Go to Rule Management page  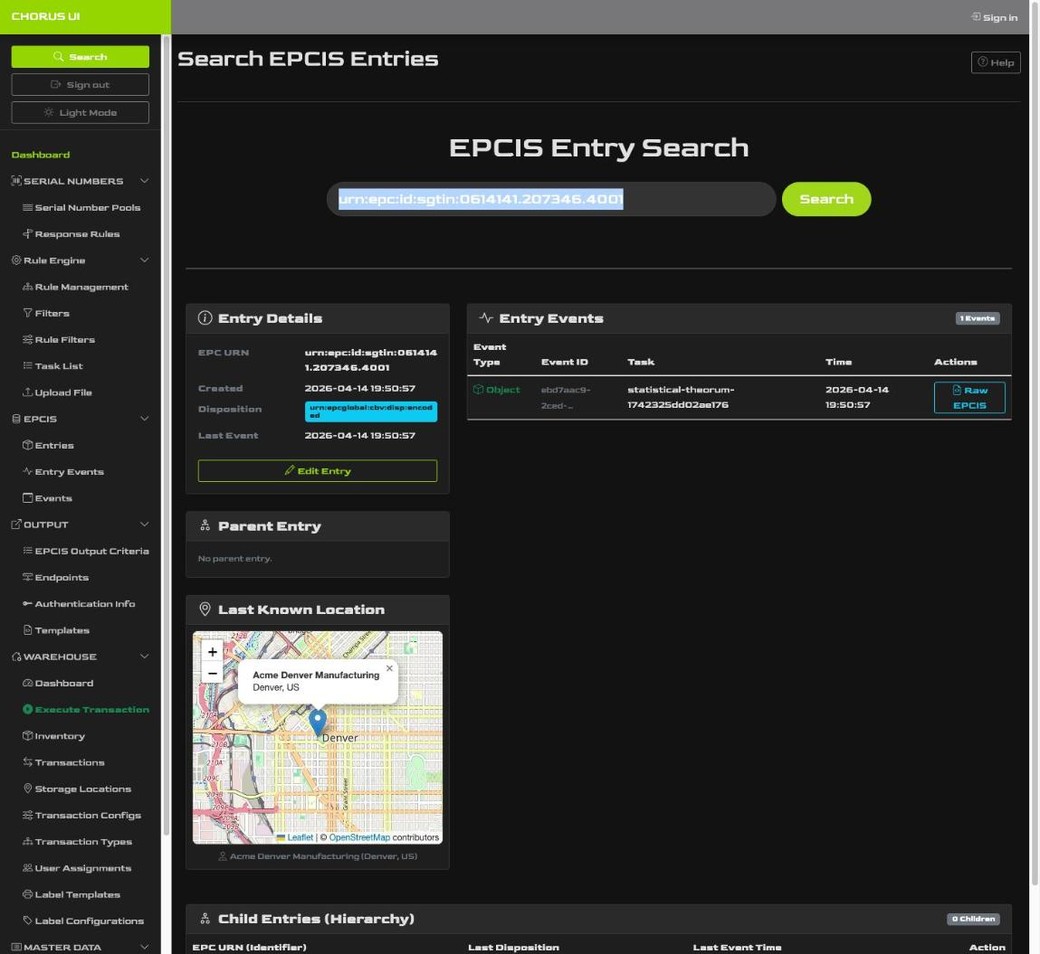pos(75,287)
